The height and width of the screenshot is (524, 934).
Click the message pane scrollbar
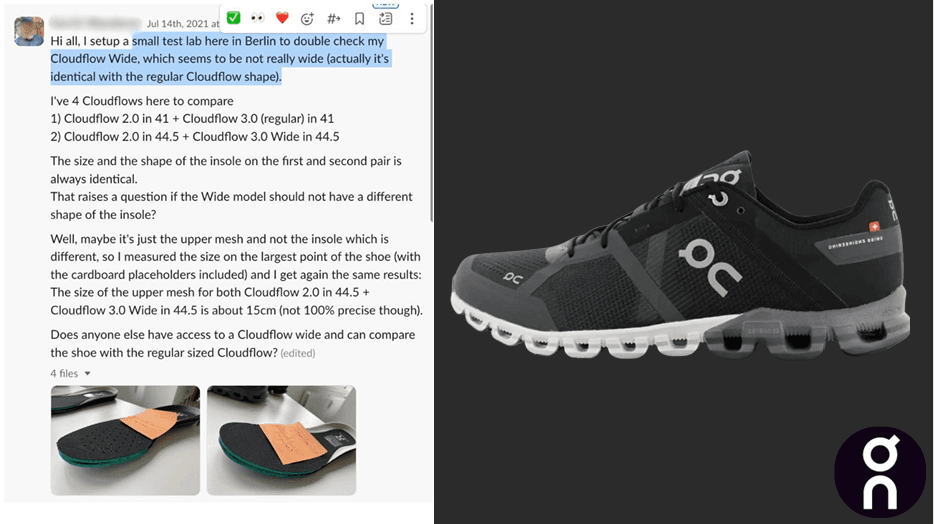coord(431,113)
